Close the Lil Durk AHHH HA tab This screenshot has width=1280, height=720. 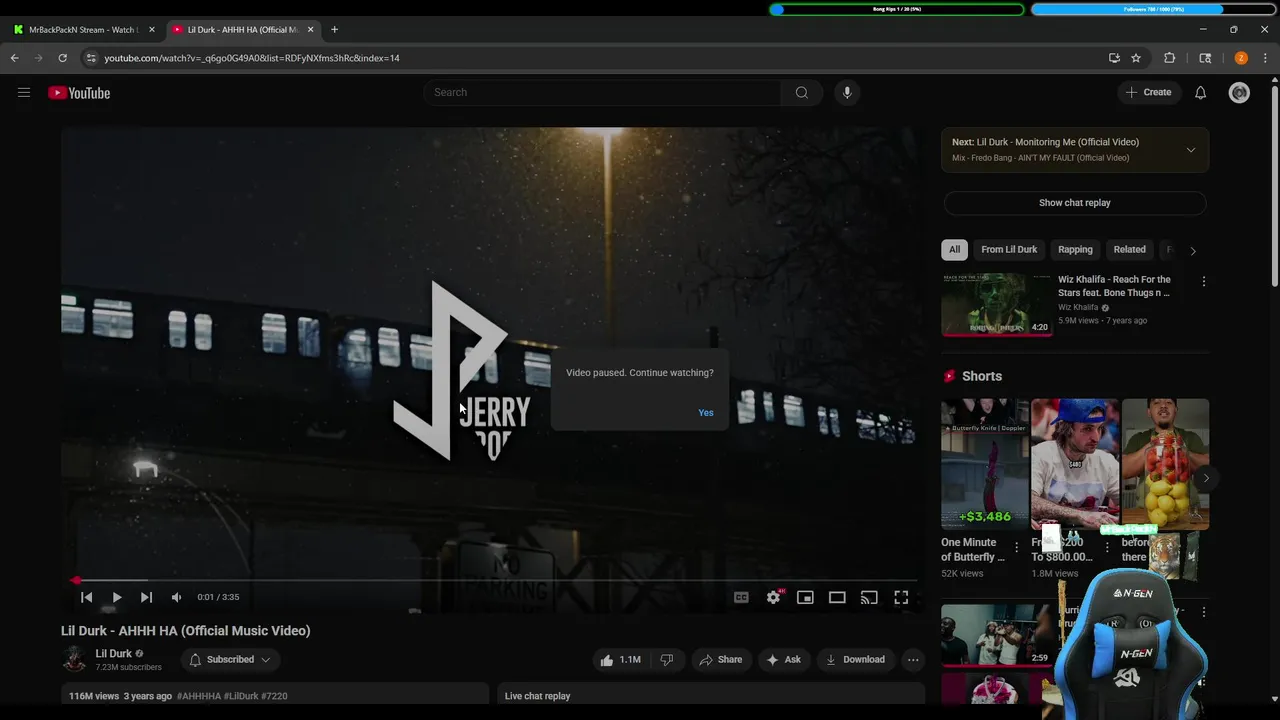tap(310, 30)
